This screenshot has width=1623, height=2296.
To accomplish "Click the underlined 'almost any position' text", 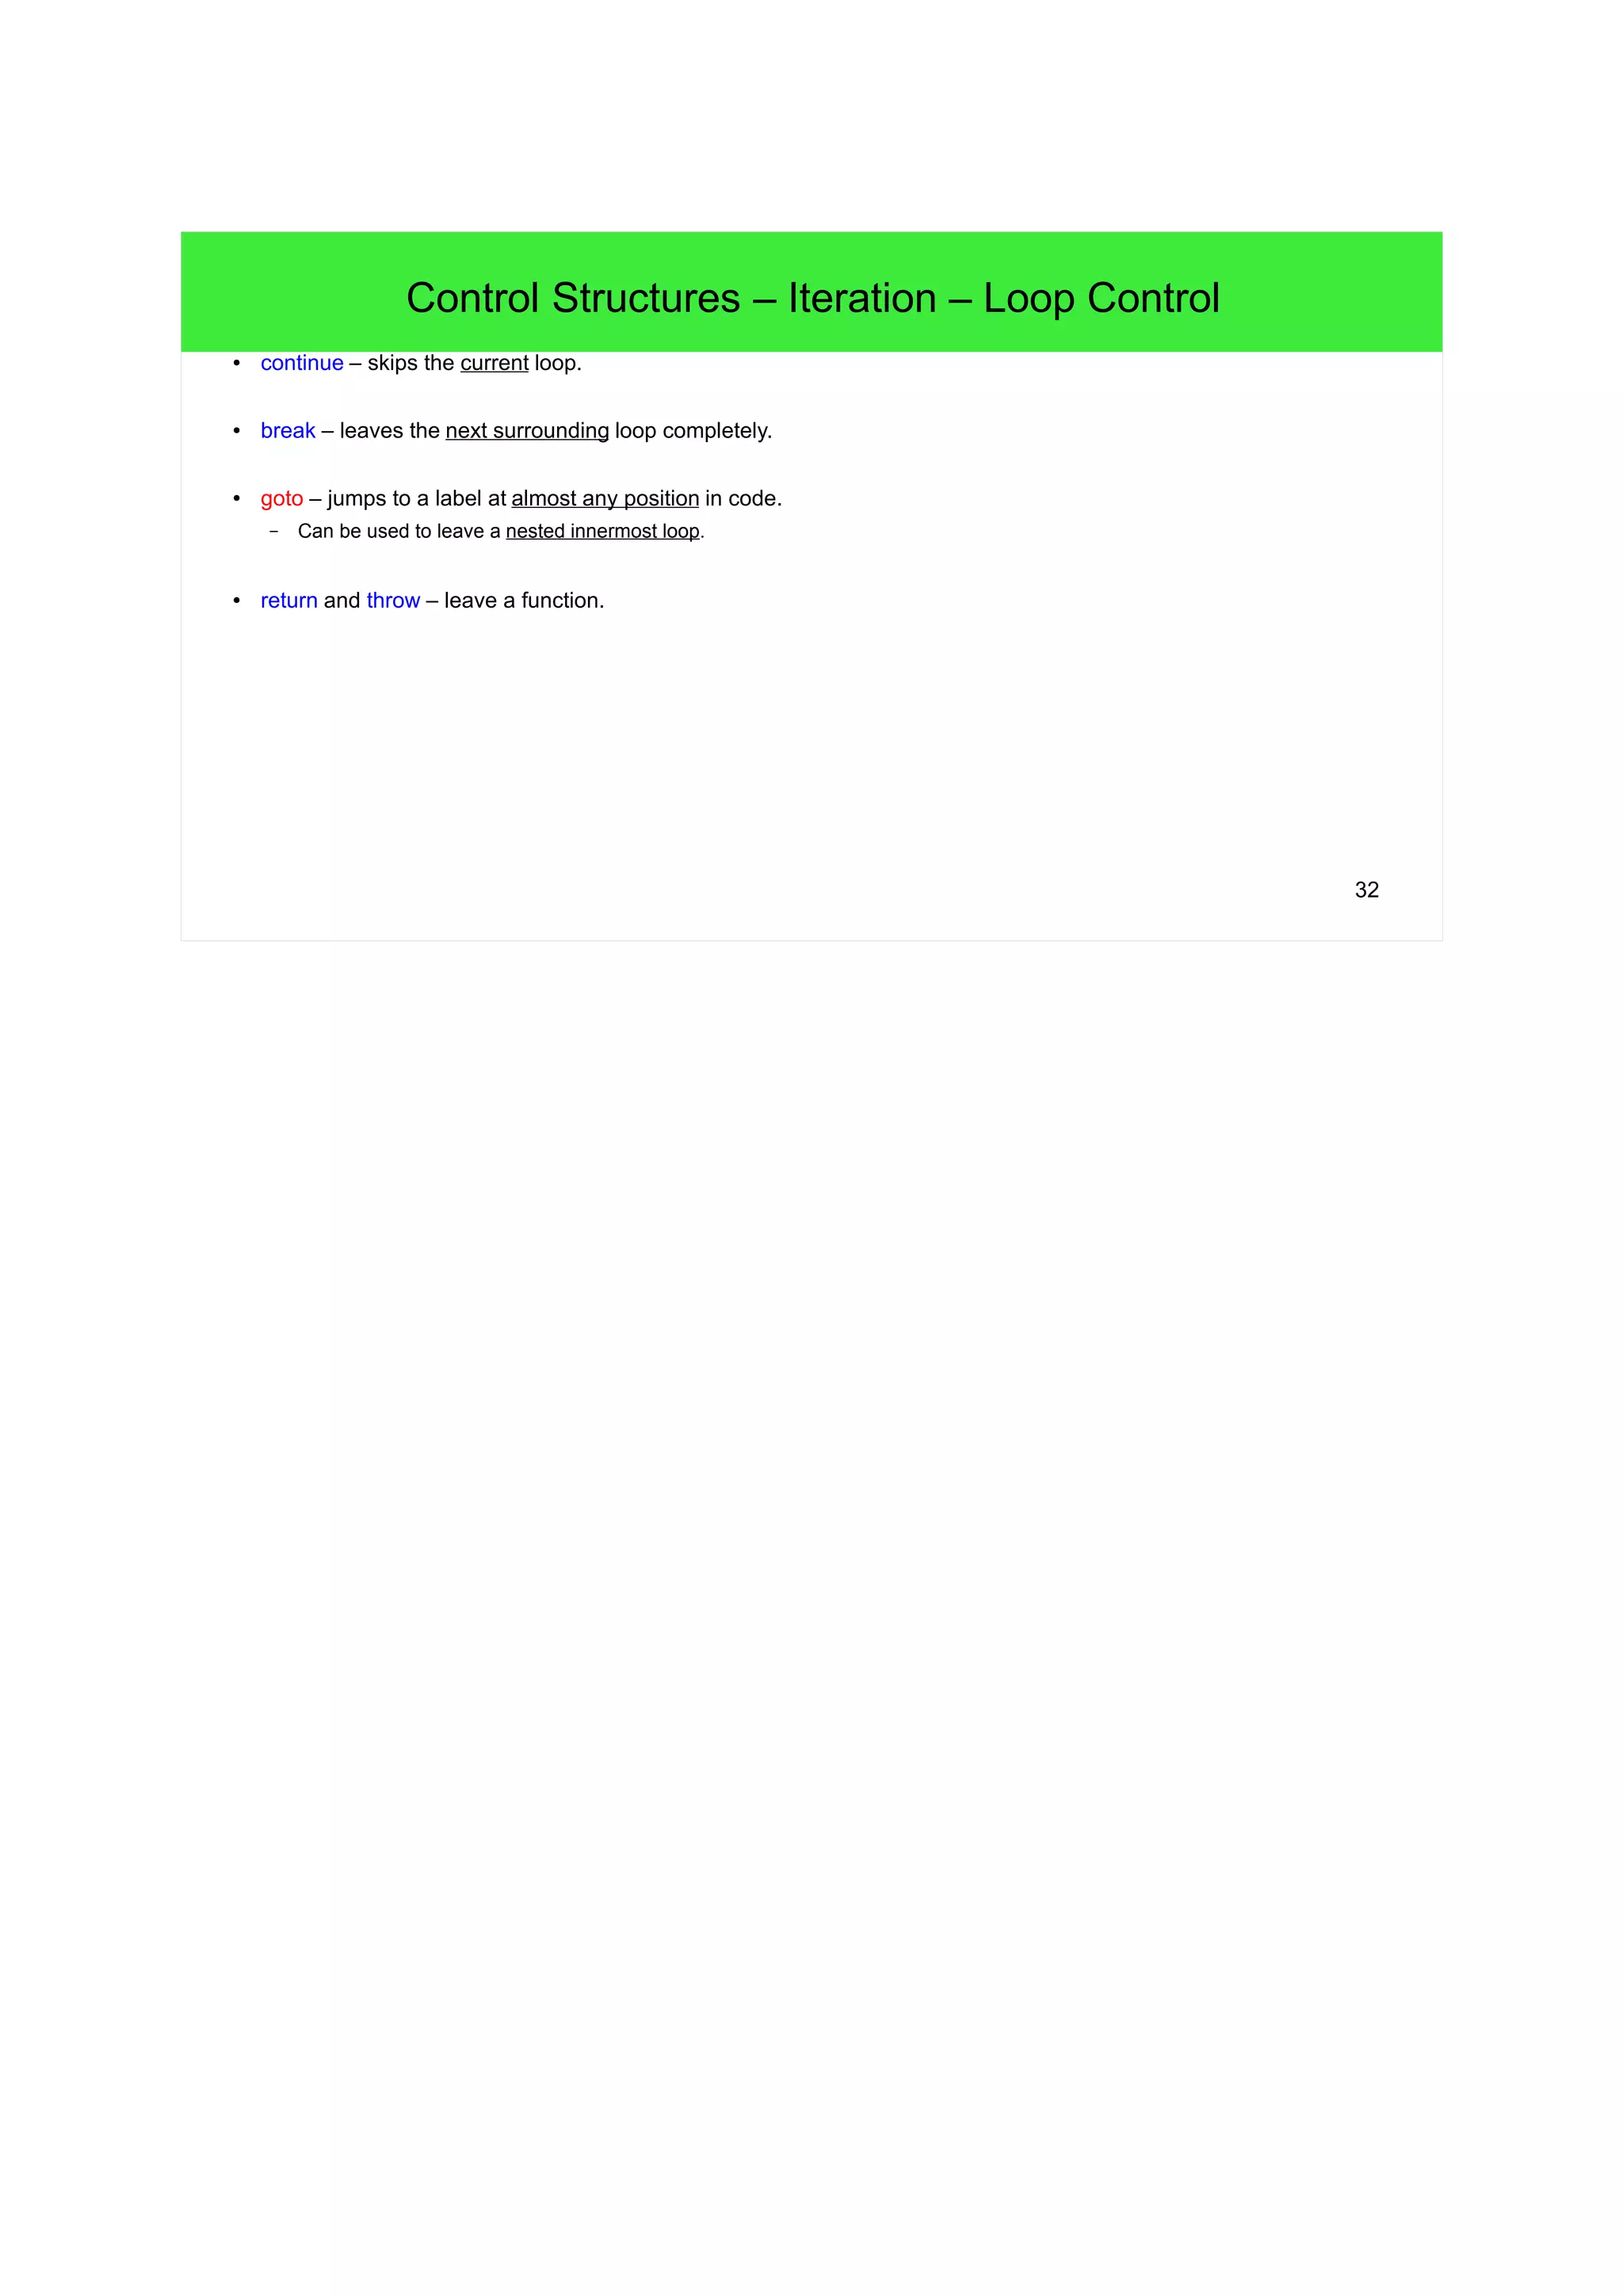I will click(x=605, y=499).
